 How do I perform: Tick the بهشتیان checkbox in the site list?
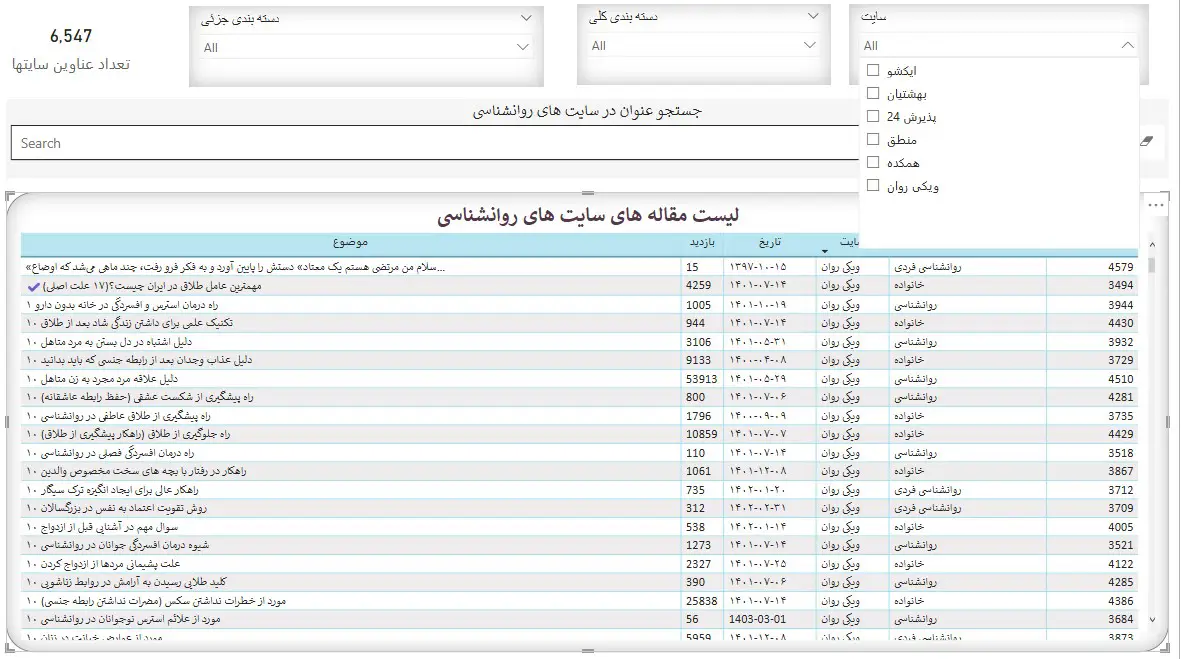pyautogui.click(x=873, y=94)
